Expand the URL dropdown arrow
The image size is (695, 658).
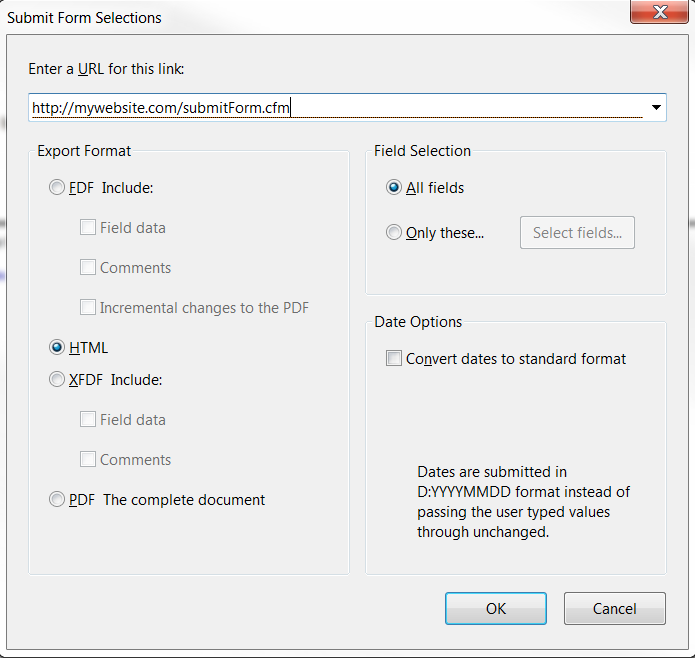(x=656, y=107)
